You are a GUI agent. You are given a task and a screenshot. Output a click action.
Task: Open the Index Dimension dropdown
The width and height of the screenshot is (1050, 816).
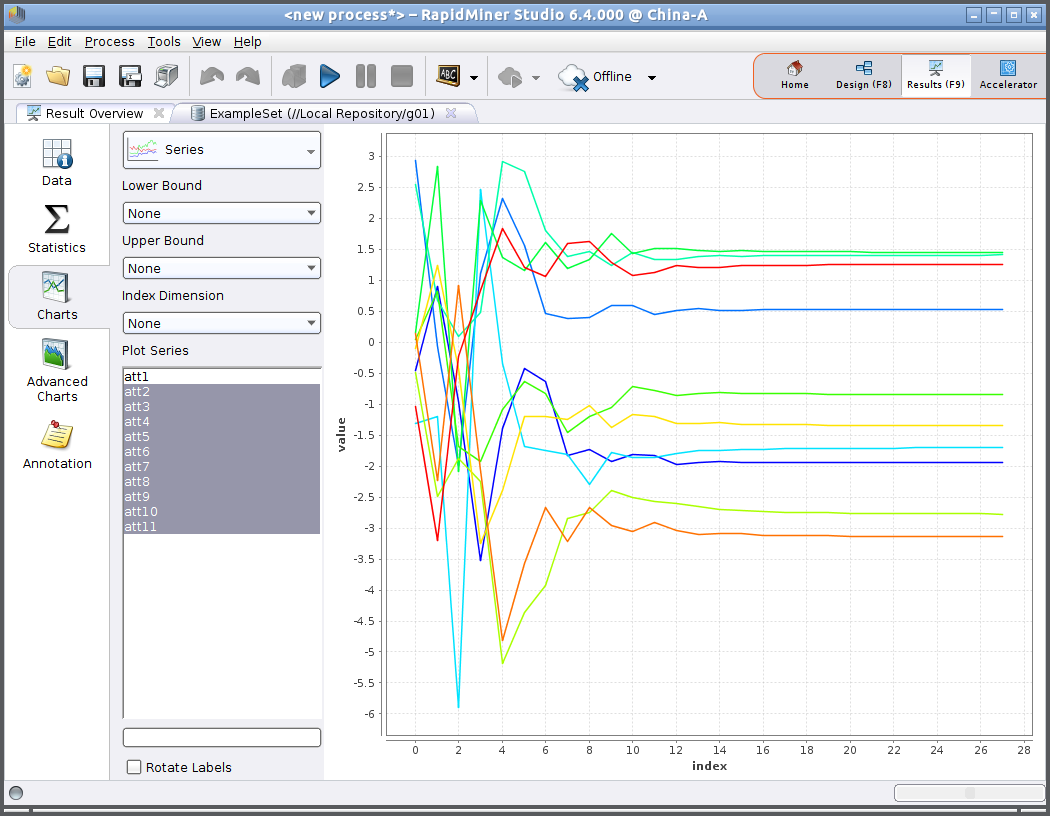pyautogui.click(x=222, y=323)
